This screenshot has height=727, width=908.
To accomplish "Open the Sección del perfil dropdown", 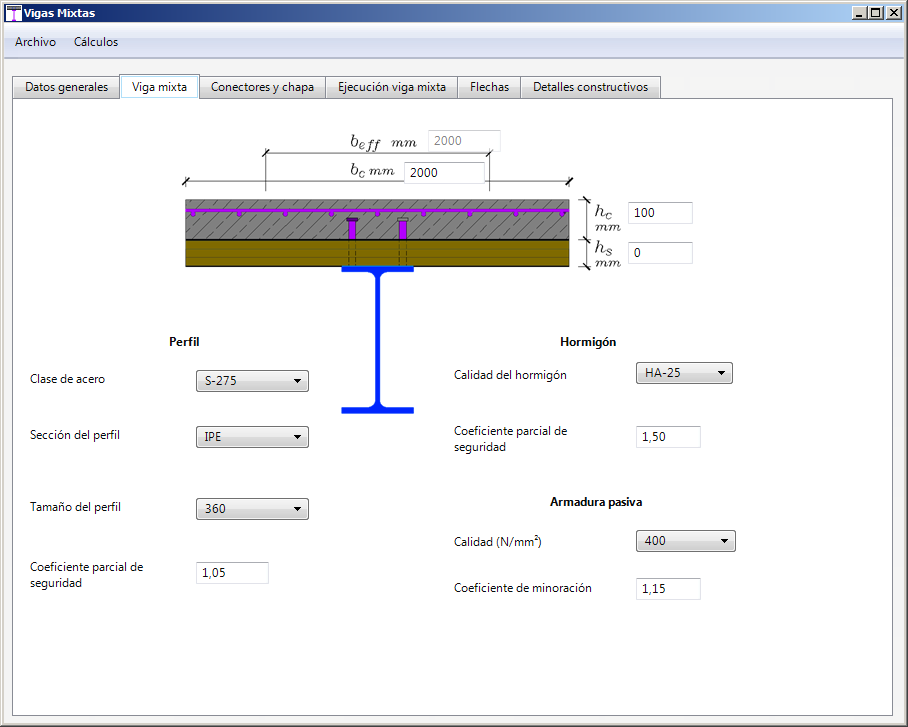I will coord(252,437).
